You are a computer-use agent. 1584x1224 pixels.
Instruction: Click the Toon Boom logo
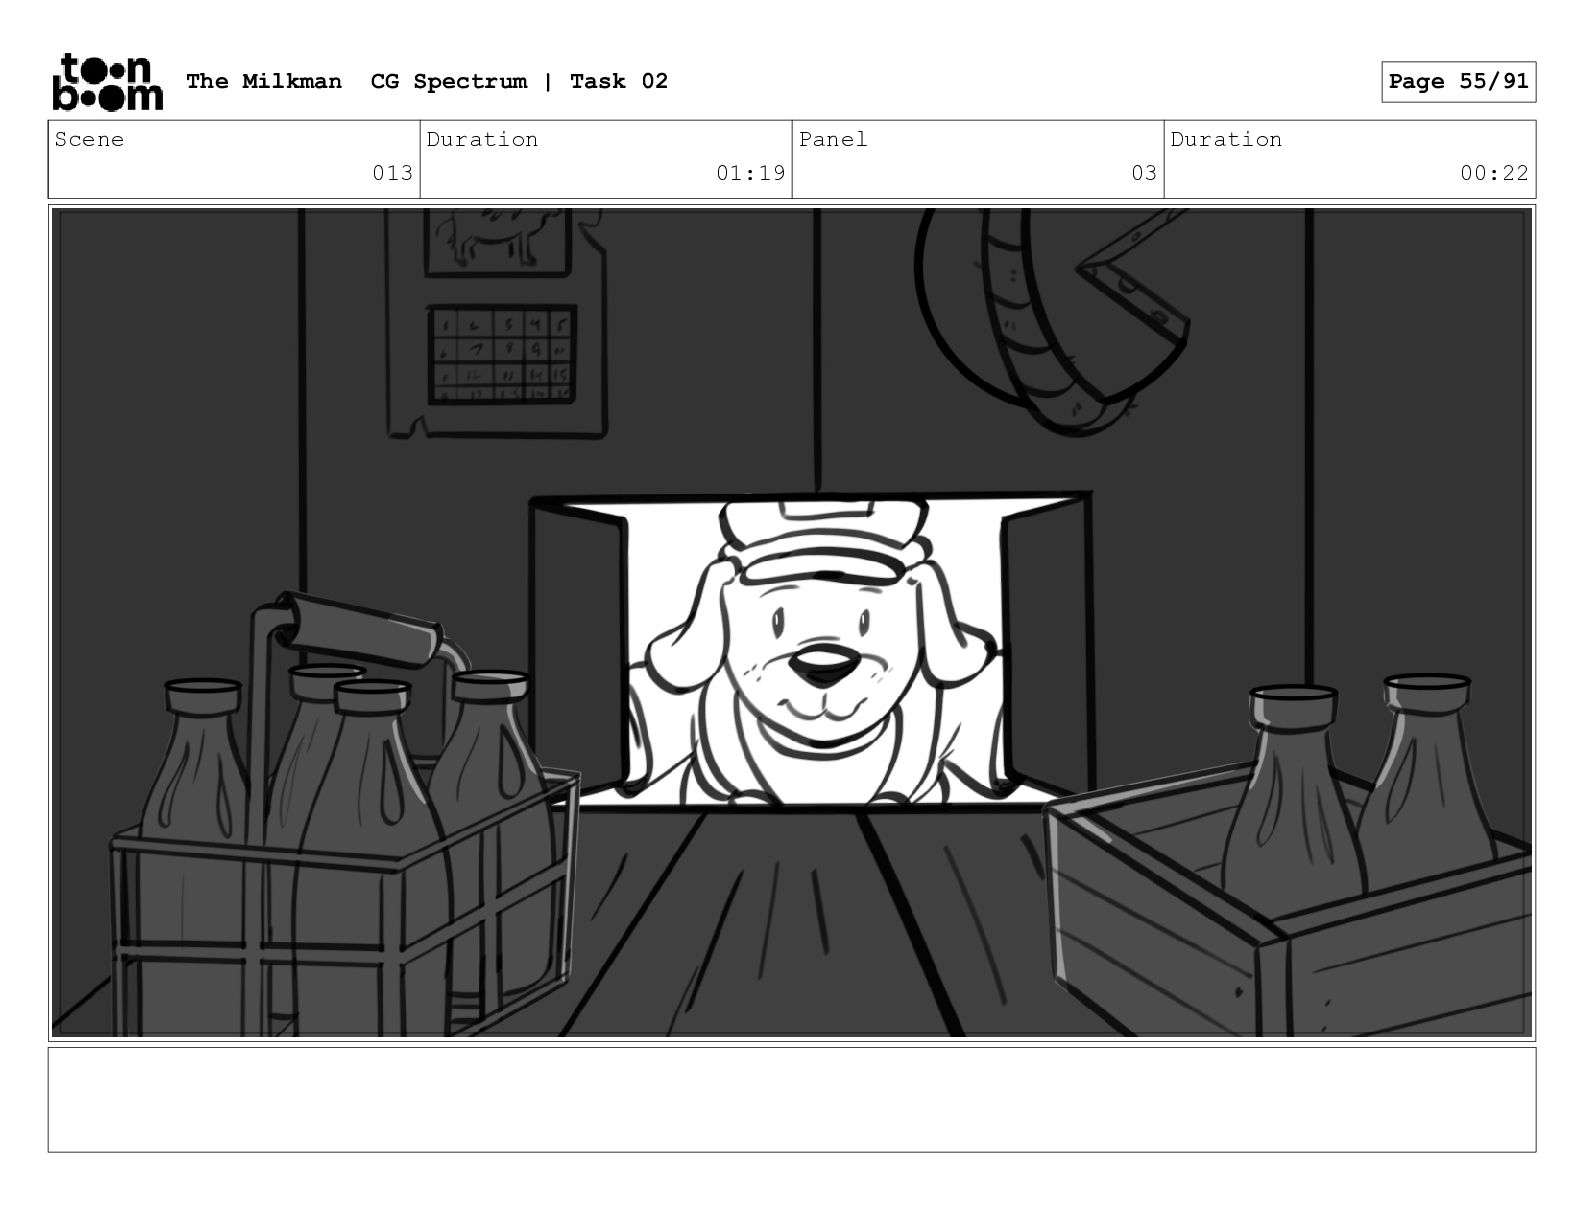107,81
